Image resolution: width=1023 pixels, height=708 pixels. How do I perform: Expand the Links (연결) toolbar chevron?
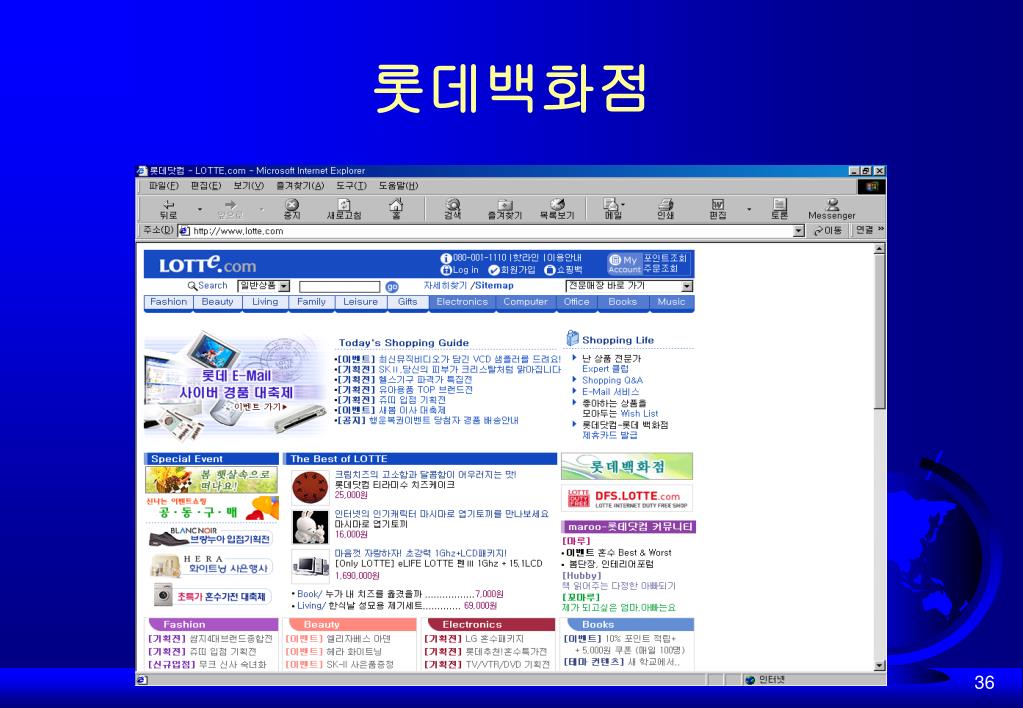(x=880, y=229)
